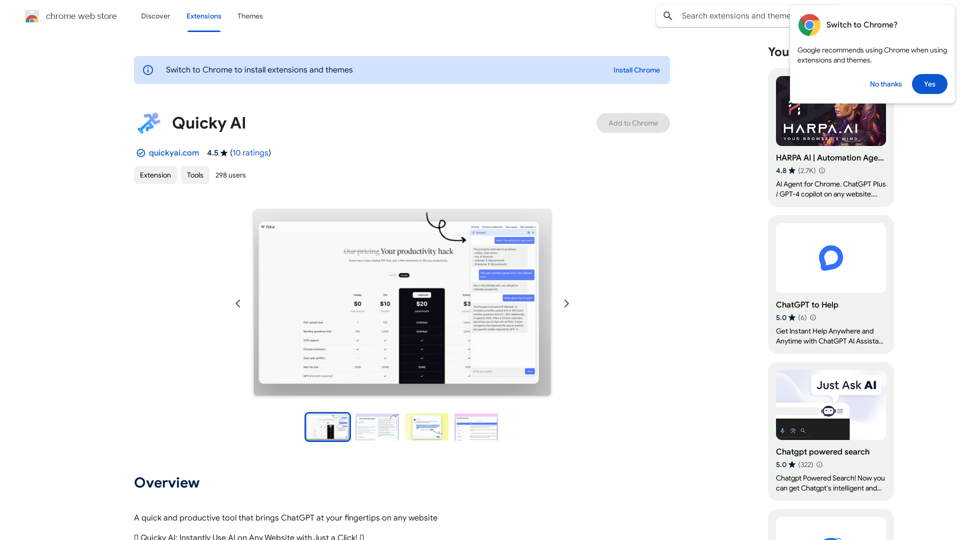Select the second screenshot thumbnail
Image resolution: width=960 pixels, height=540 pixels.
click(377, 427)
